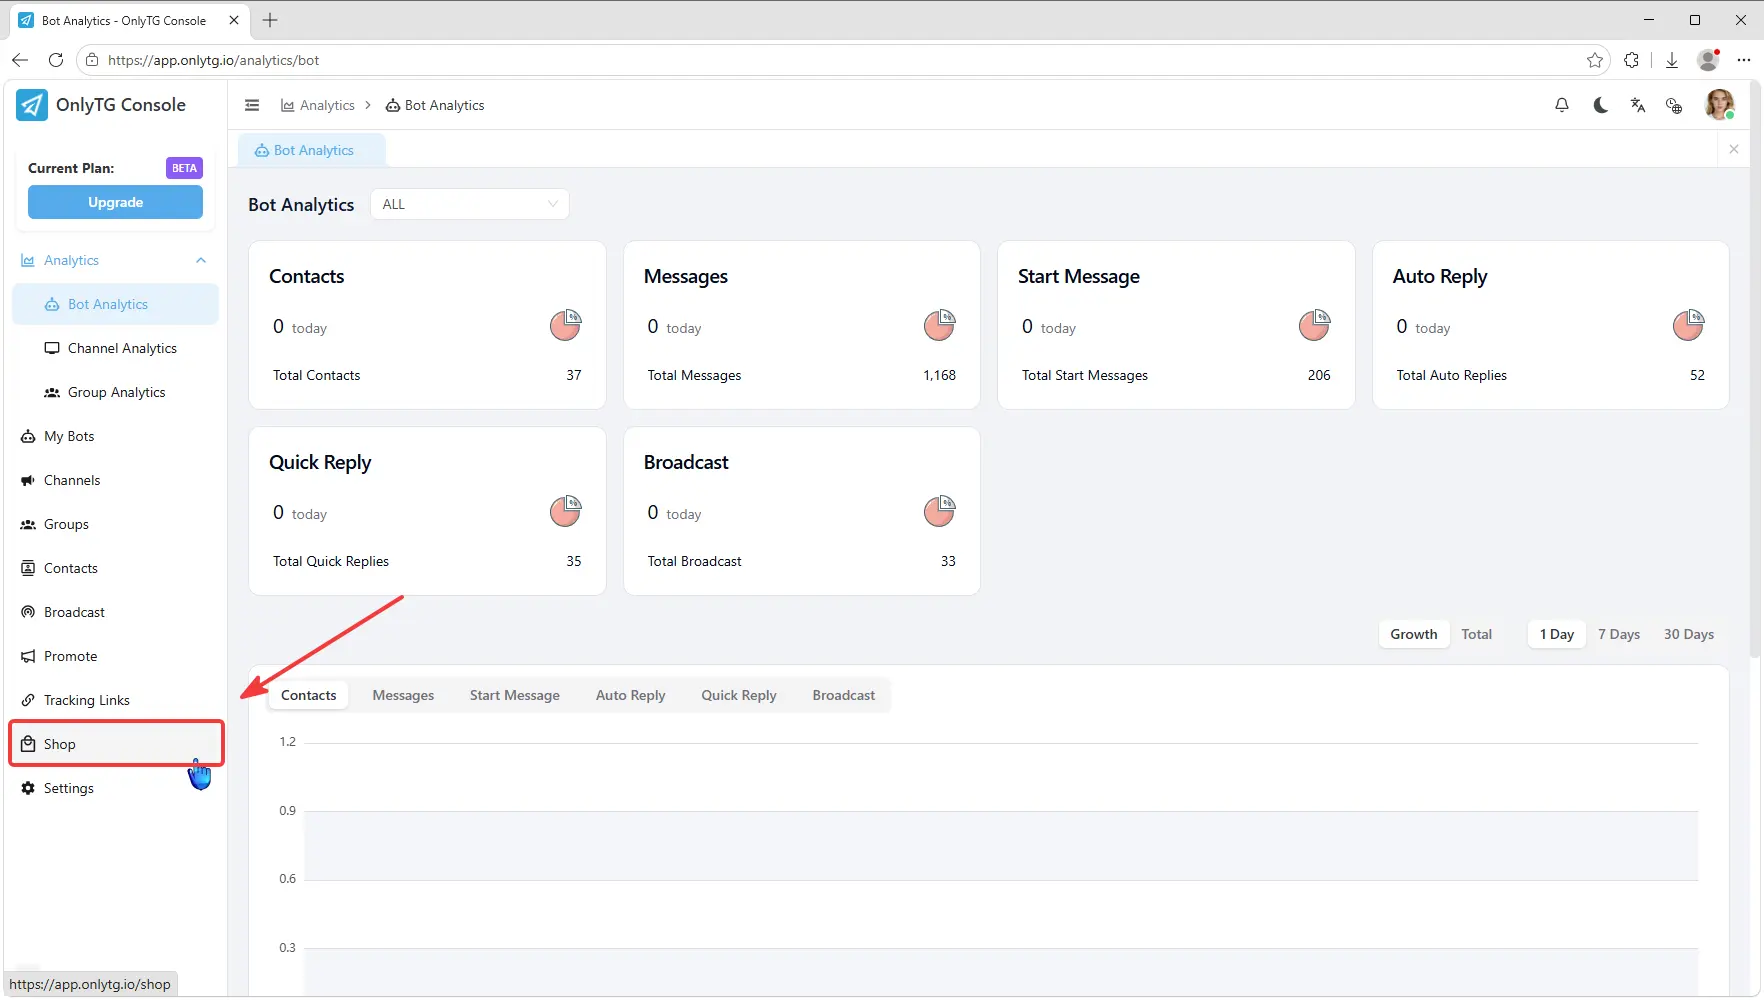
Task: Bookmark this page with the star
Action: click(x=1595, y=60)
